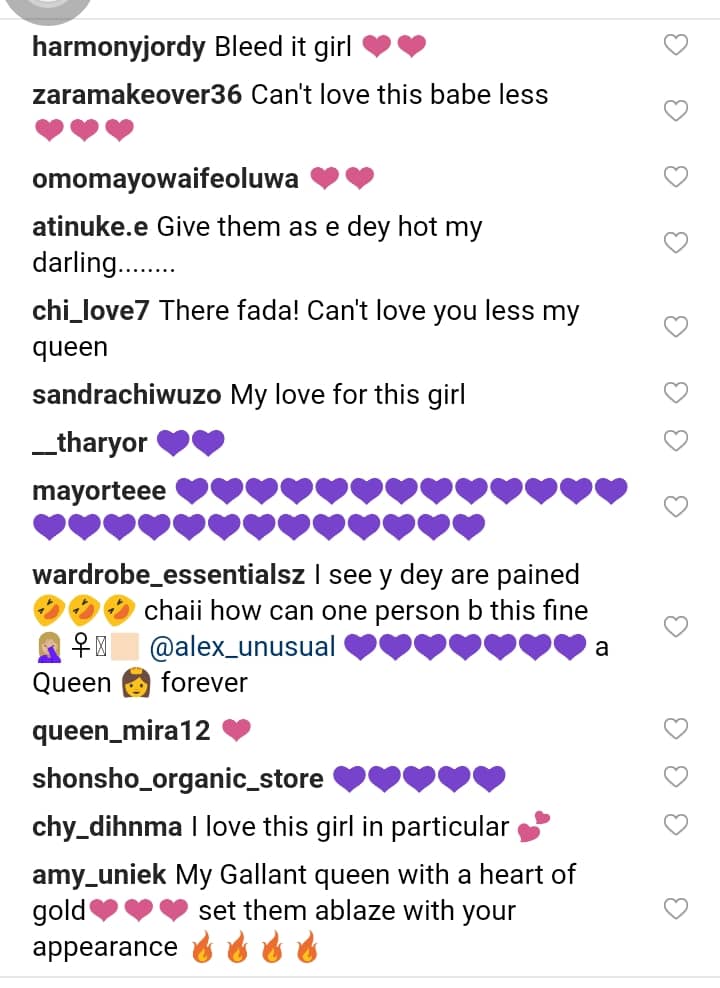Like sandrachiwuzo's comment
This screenshot has height=988, width=720.
pyautogui.click(x=677, y=393)
